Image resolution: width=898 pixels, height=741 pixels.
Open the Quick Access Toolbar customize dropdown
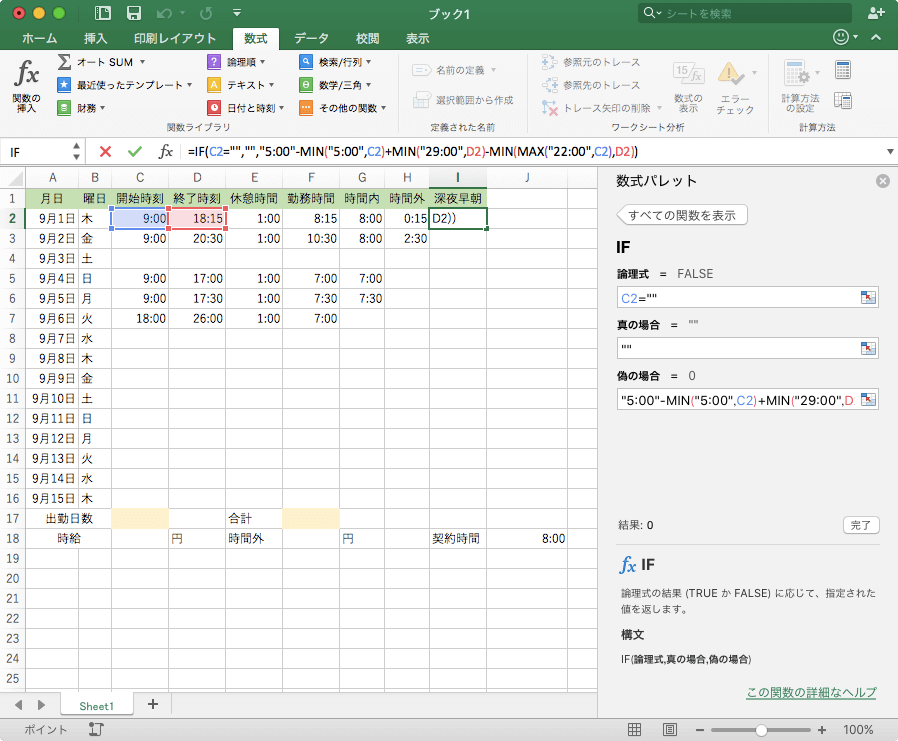[237, 13]
